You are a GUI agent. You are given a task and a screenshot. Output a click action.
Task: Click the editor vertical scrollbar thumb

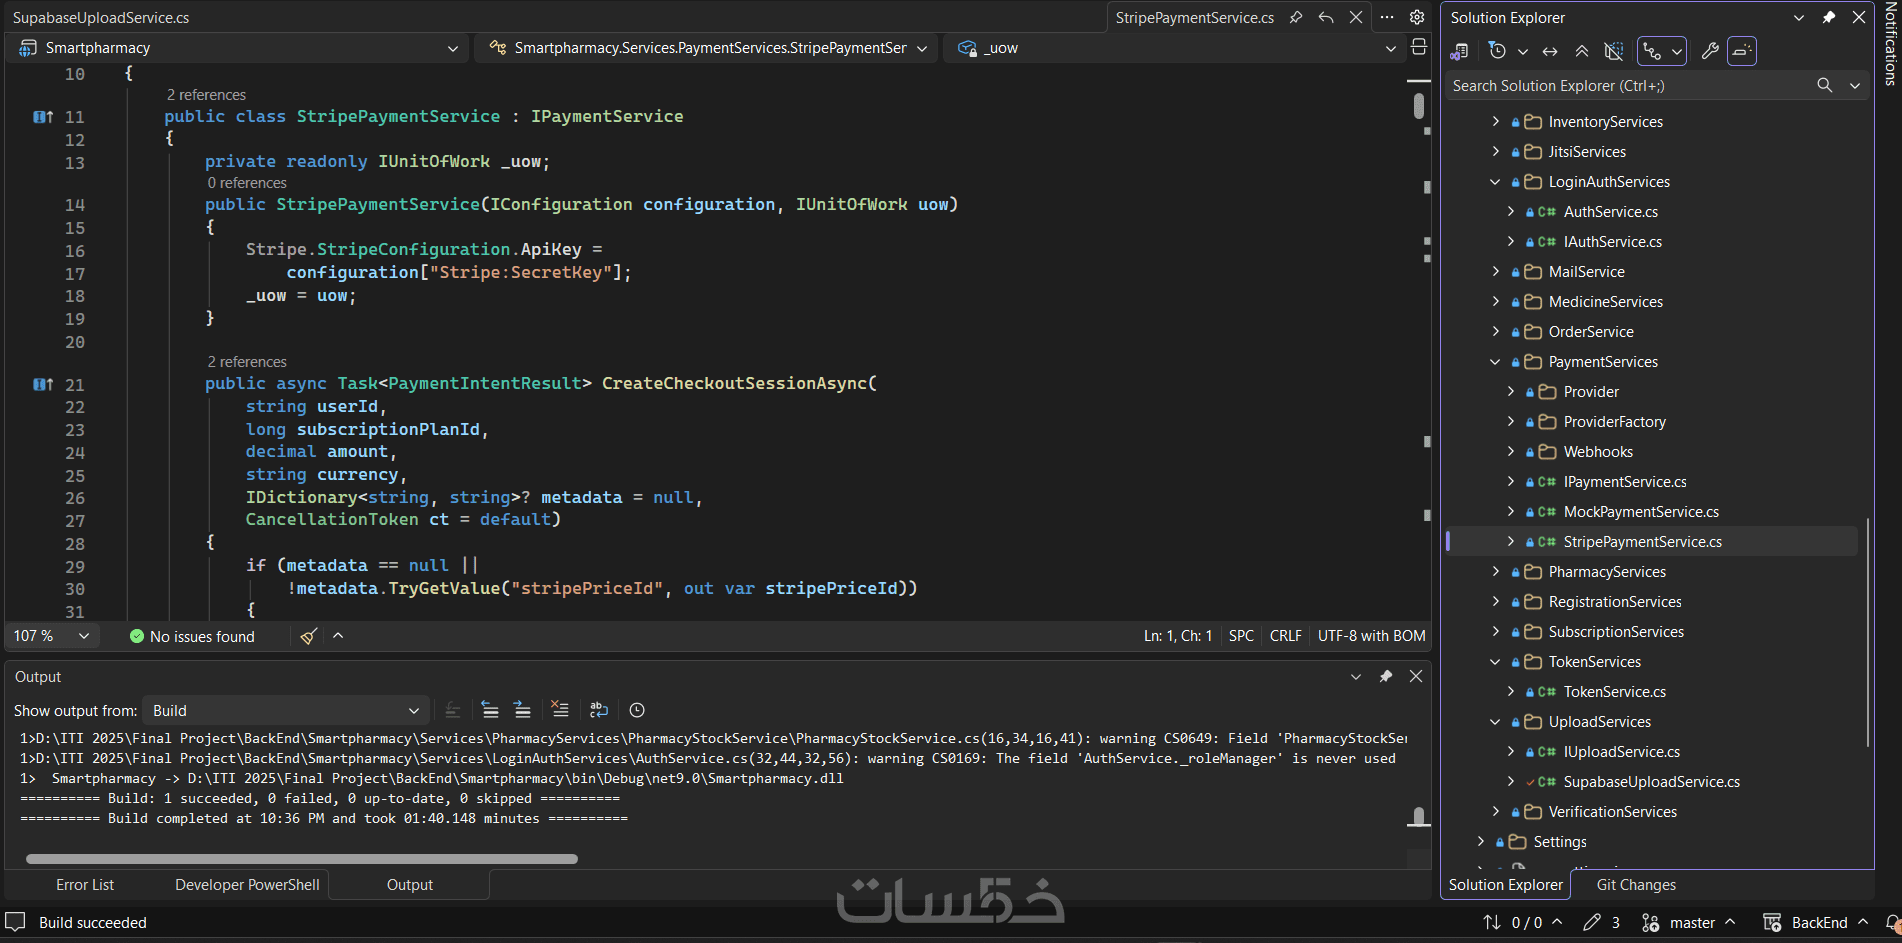click(x=1419, y=106)
